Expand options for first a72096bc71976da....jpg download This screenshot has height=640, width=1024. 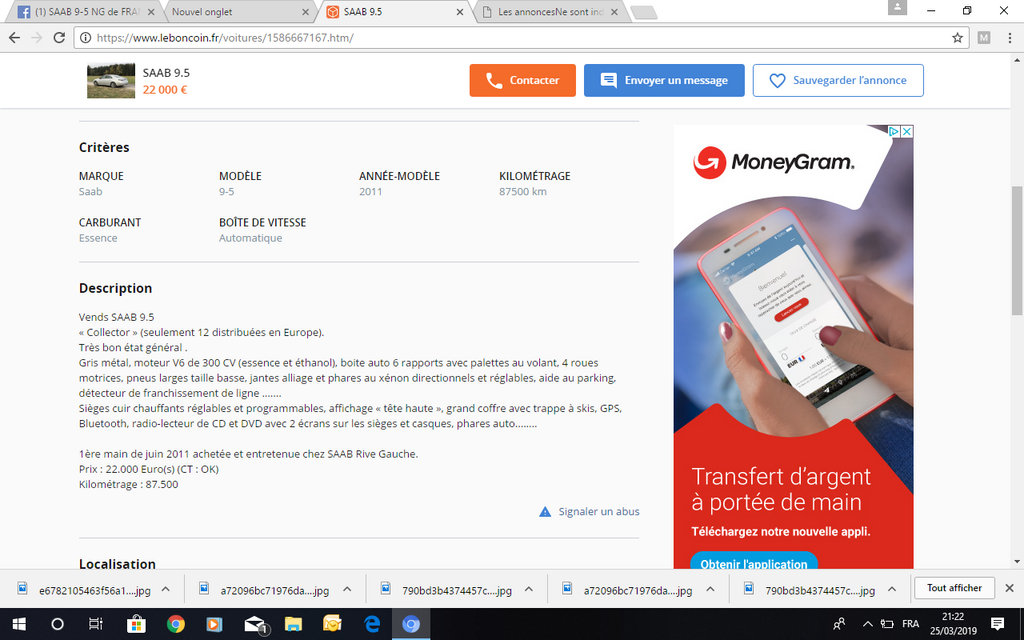point(347,589)
